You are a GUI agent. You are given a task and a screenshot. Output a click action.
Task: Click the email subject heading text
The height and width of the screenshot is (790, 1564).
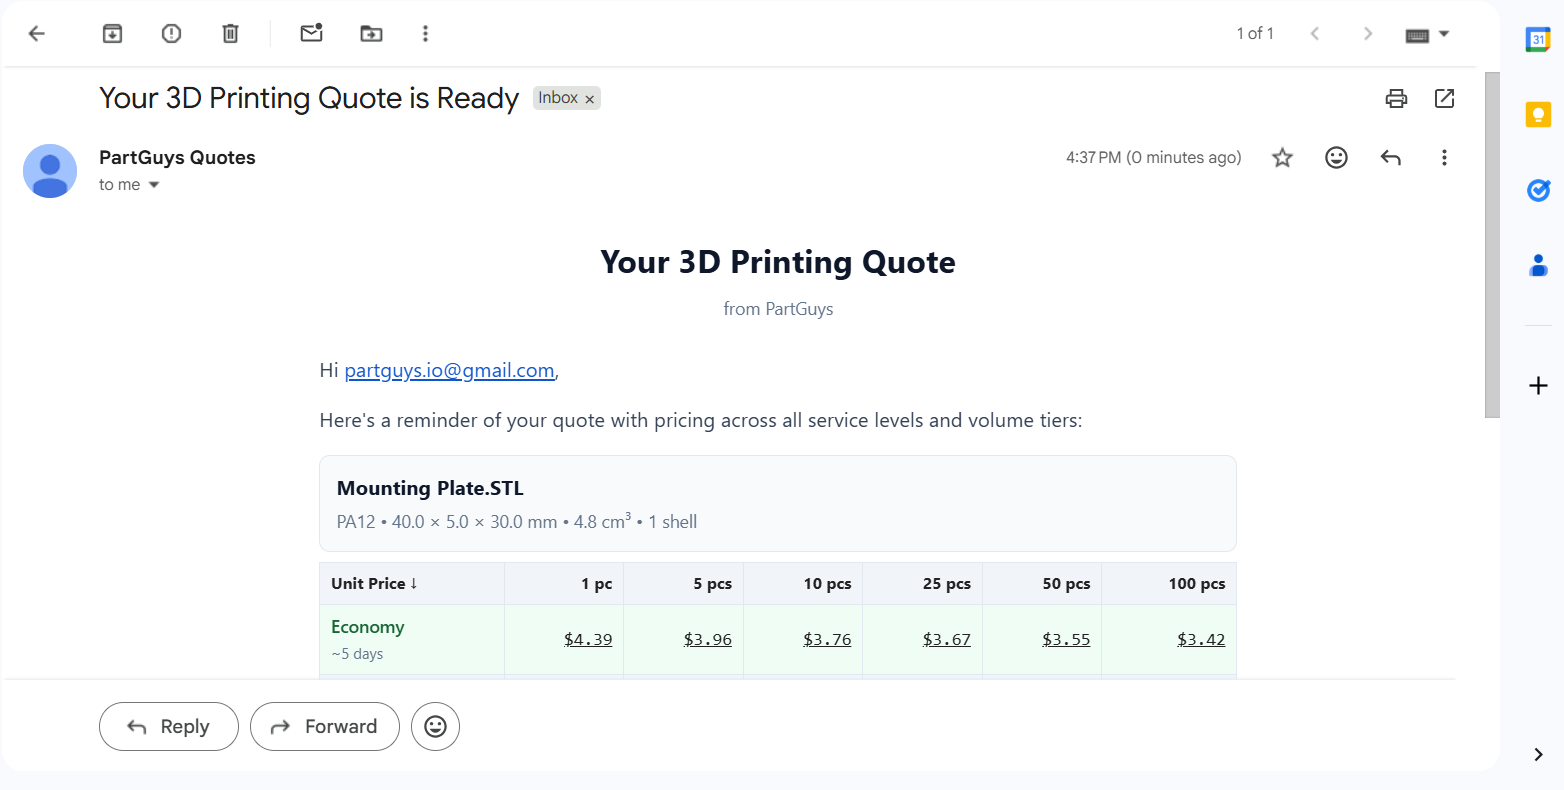(309, 99)
